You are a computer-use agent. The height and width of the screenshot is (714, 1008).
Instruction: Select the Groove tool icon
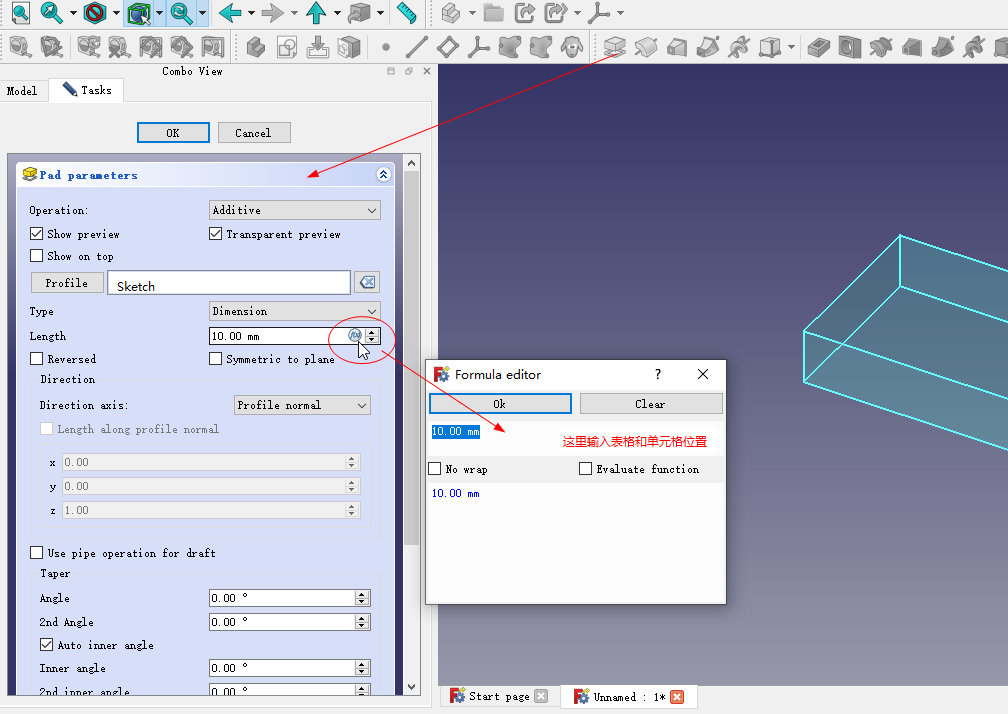coord(881,47)
